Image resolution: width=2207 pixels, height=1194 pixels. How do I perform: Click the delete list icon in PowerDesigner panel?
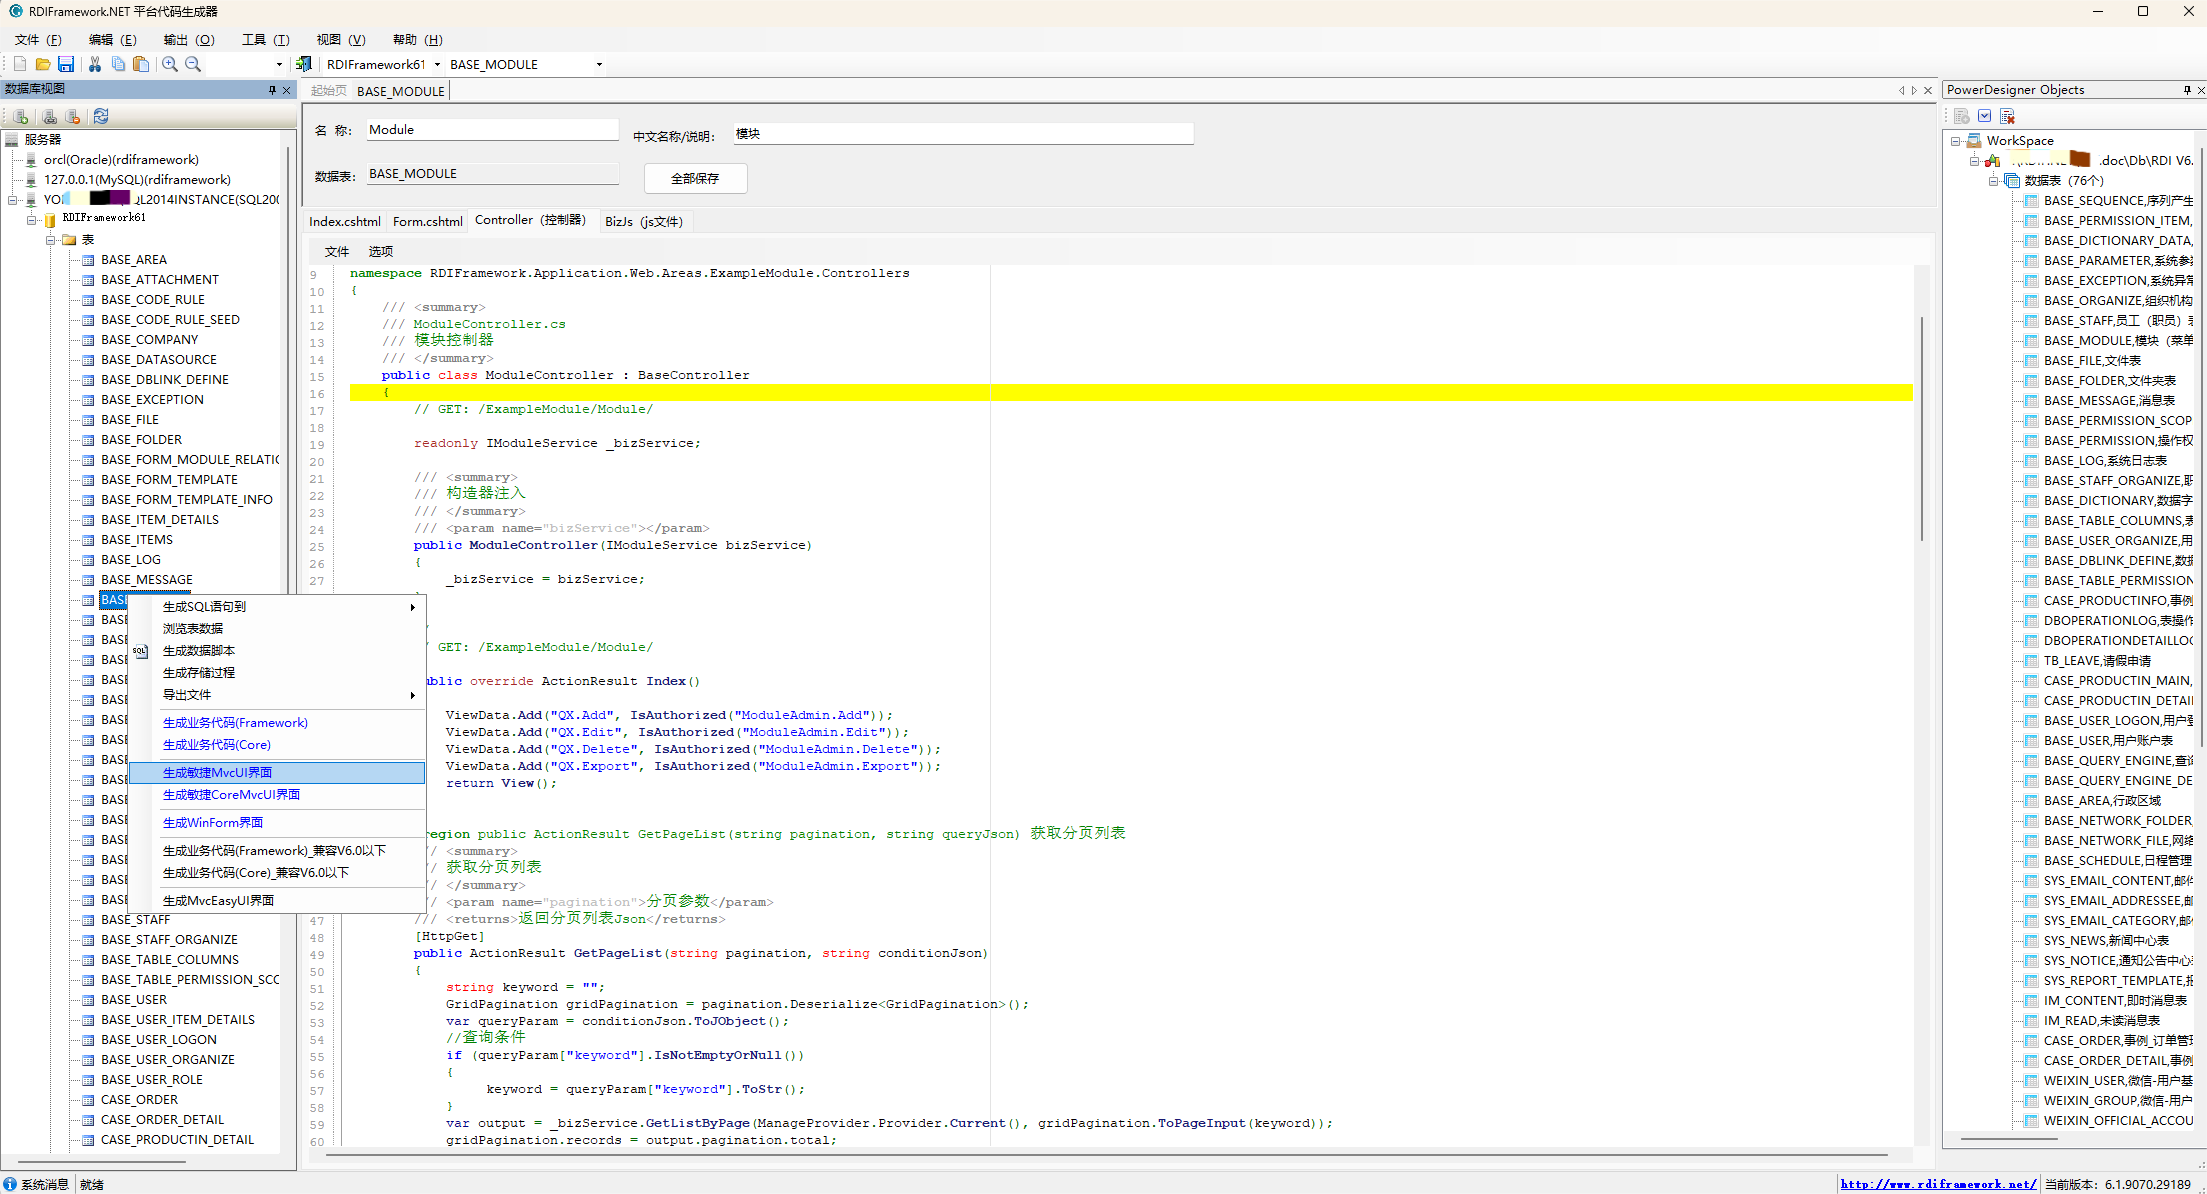pos(2007,116)
